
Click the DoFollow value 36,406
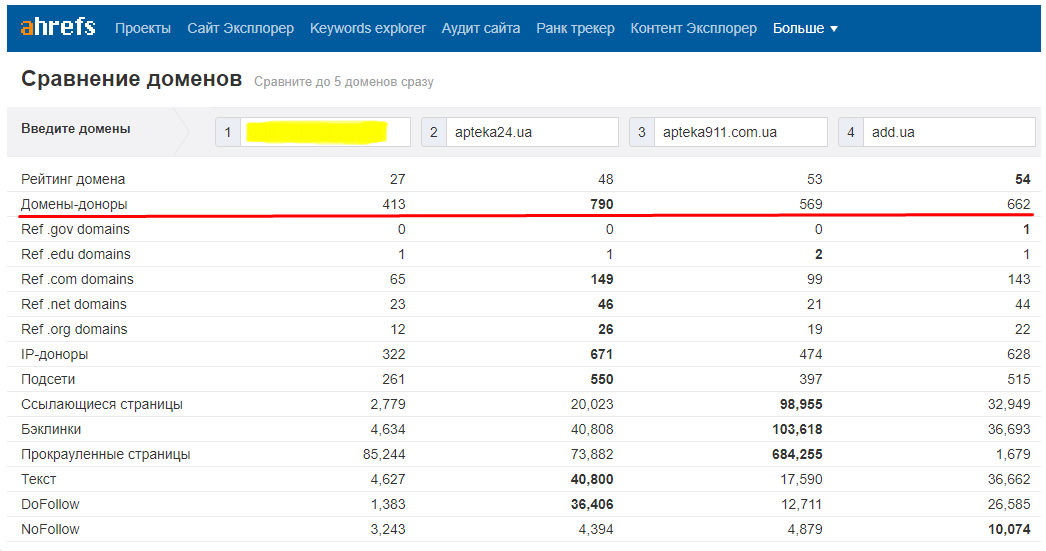point(592,504)
